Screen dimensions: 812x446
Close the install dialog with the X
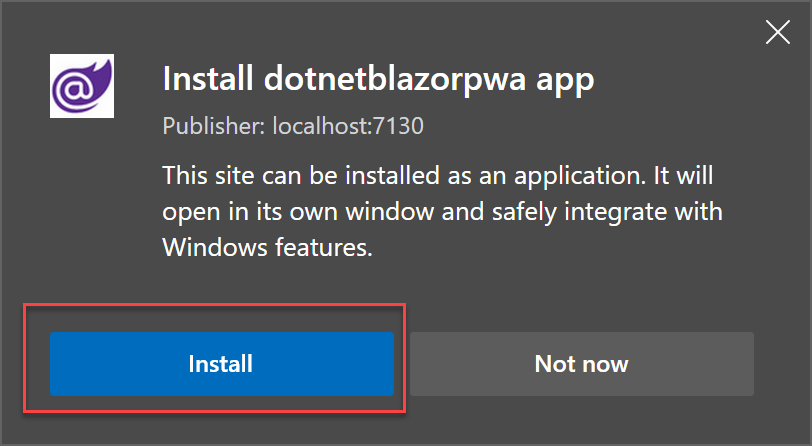pos(777,33)
